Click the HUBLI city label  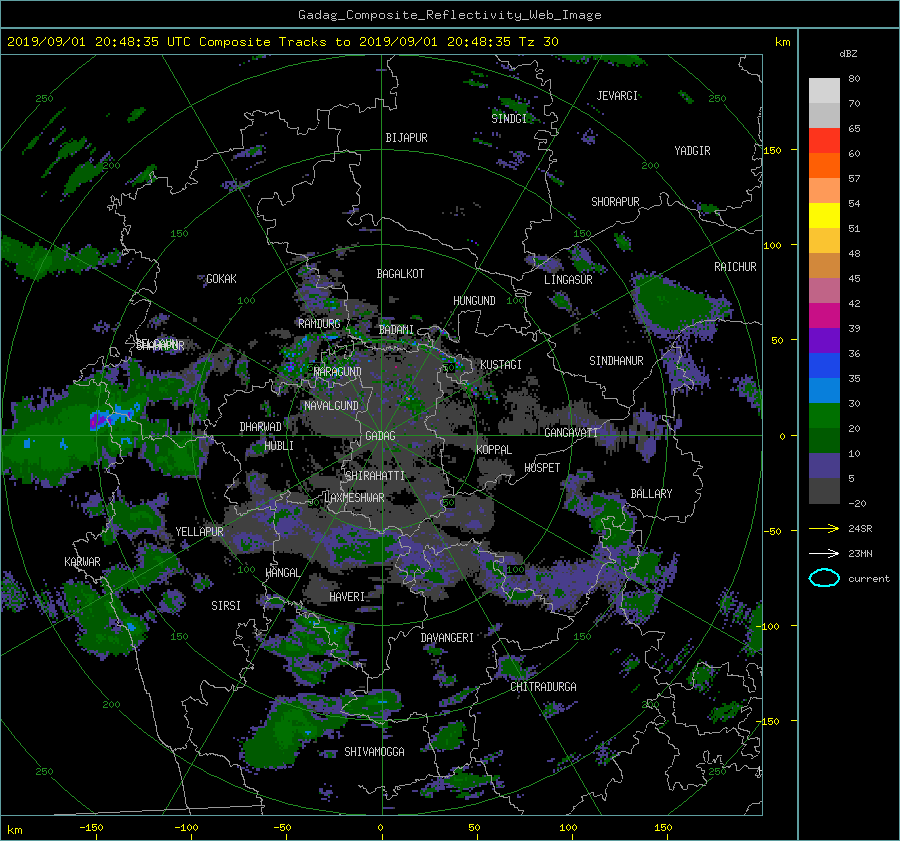(x=279, y=446)
